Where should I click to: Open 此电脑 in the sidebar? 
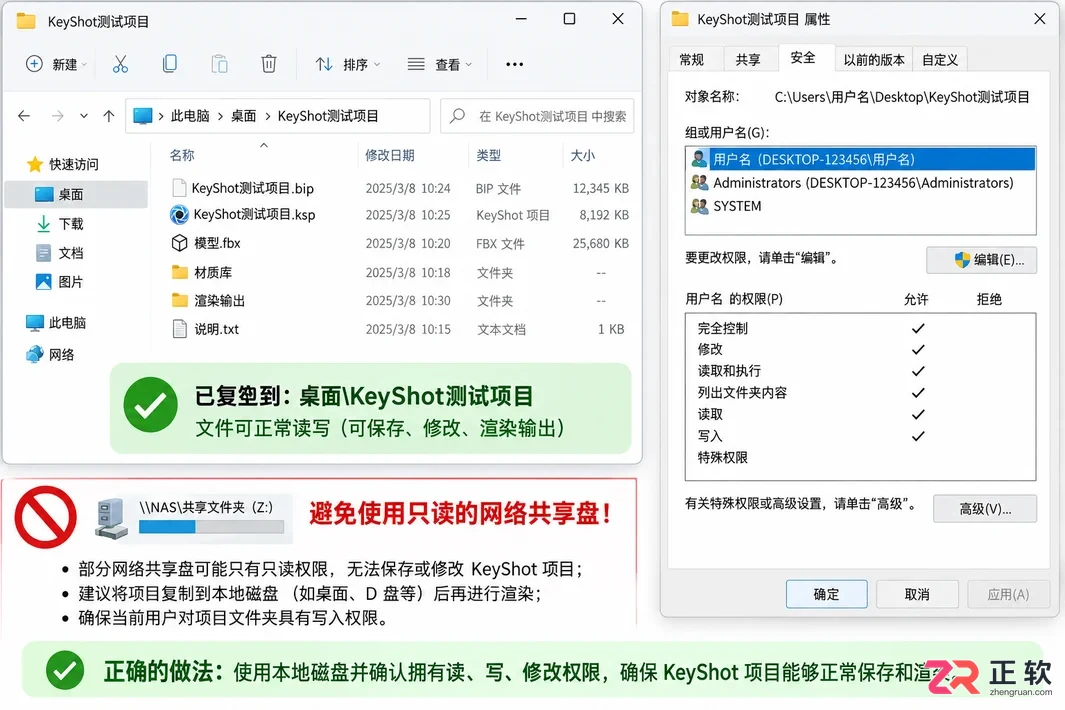click(56, 323)
